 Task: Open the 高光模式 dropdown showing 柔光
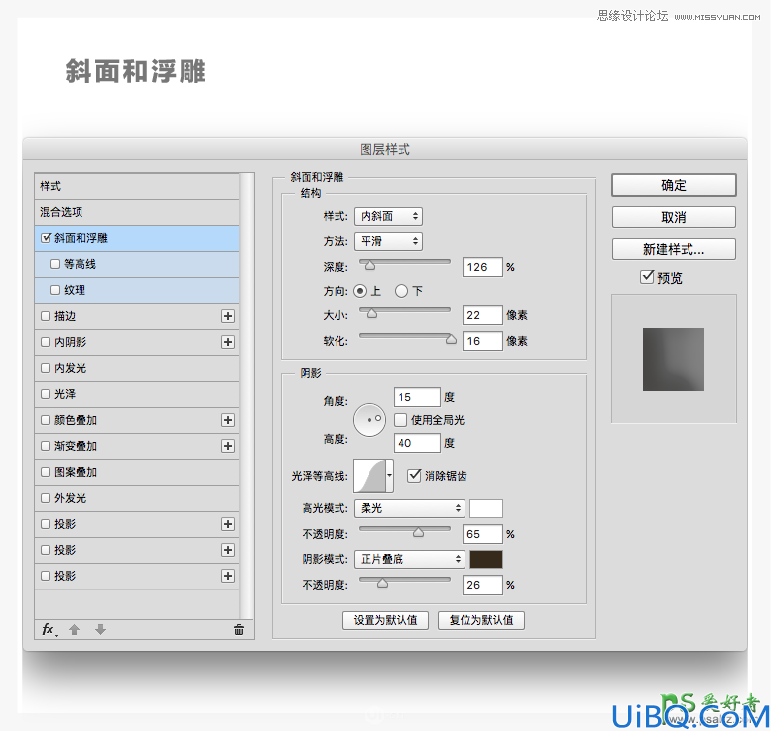click(409, 508)
